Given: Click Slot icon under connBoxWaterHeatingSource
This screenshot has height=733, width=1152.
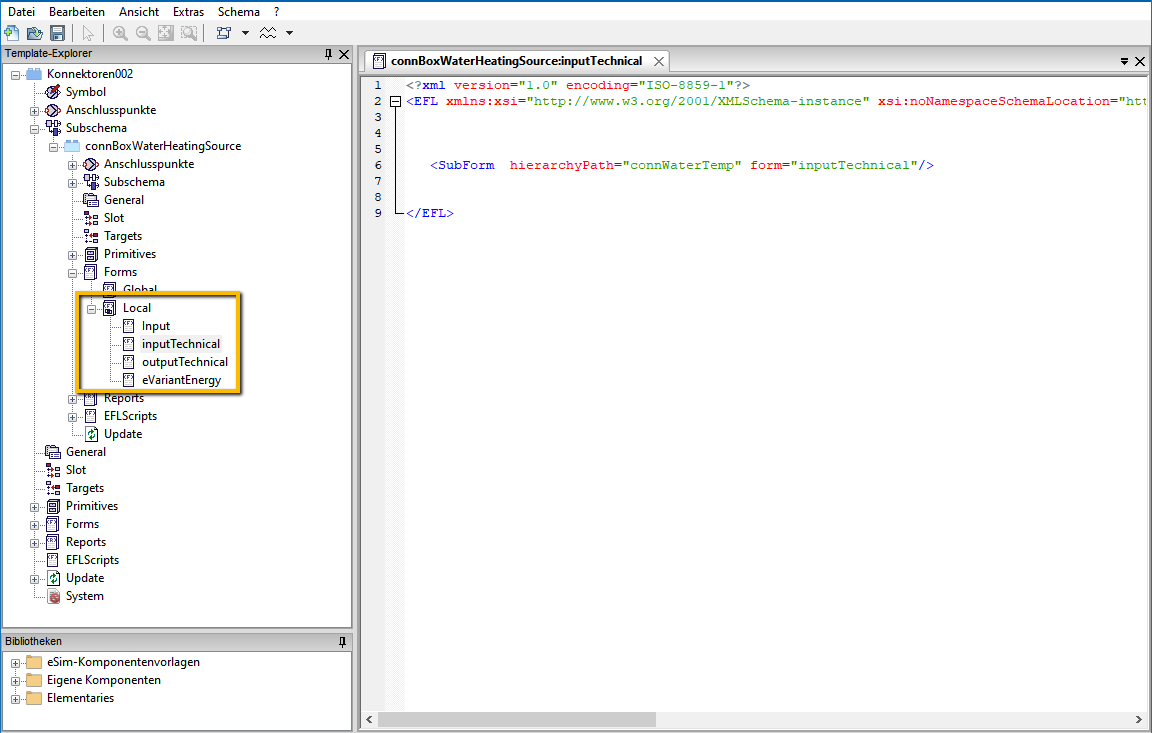Looking at the screenshot, I should (91, 218).
